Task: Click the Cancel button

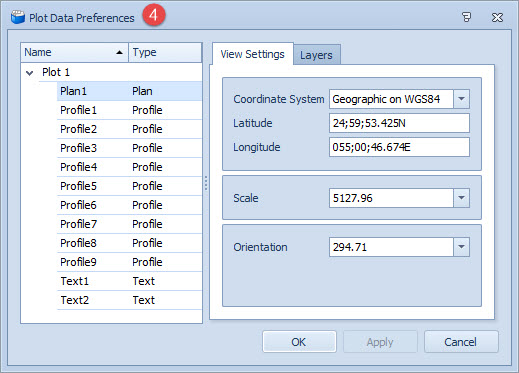Action: pos(461,342)
